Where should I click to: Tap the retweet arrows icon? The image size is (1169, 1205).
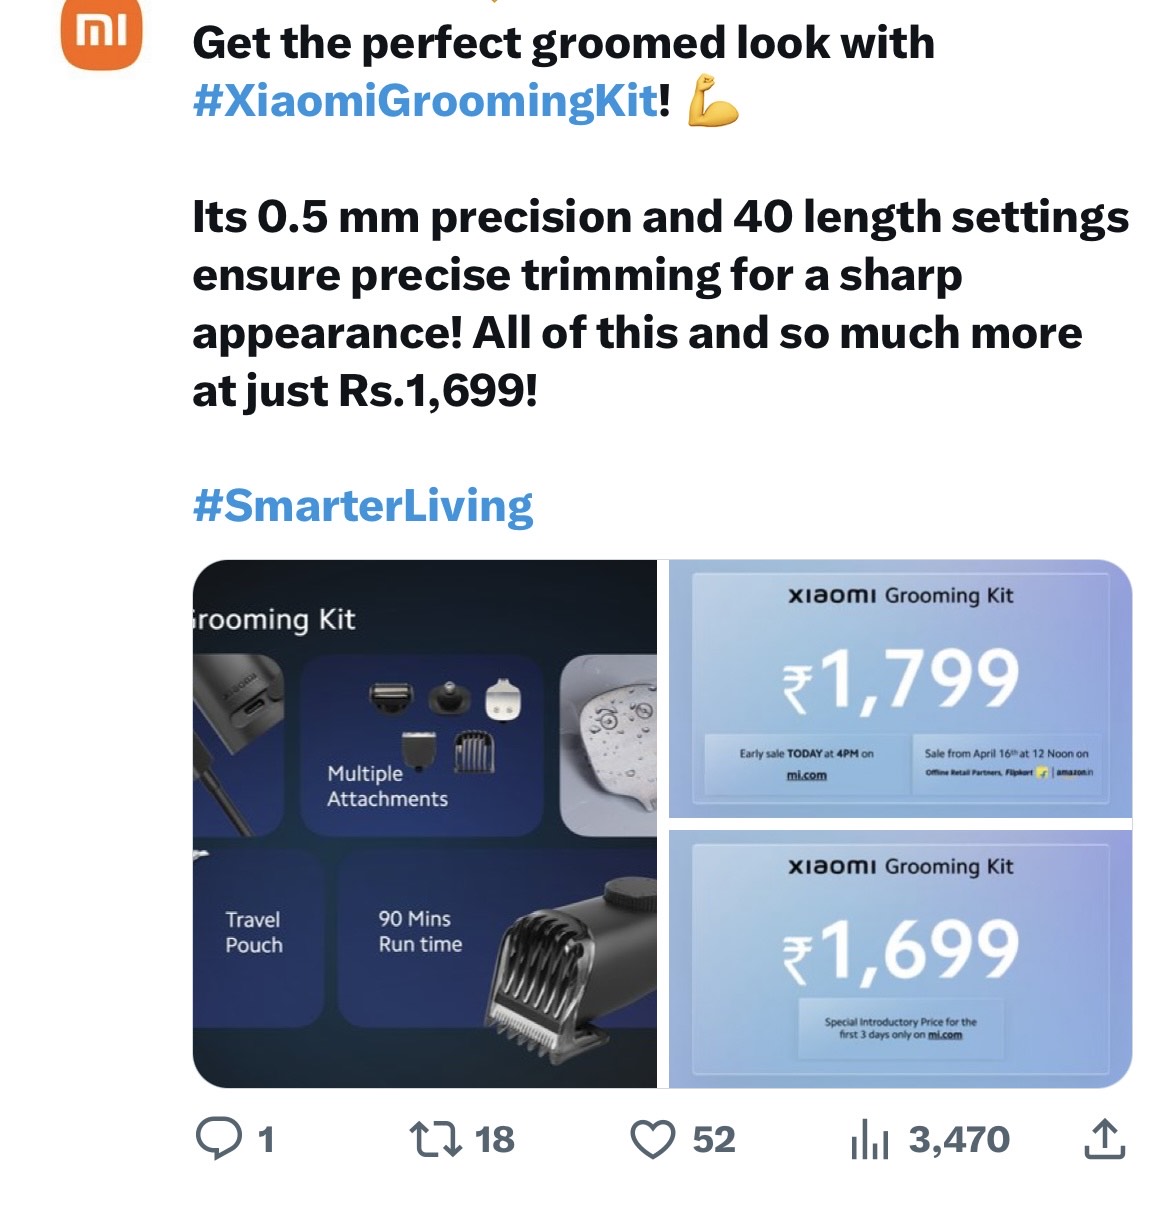435,1139
